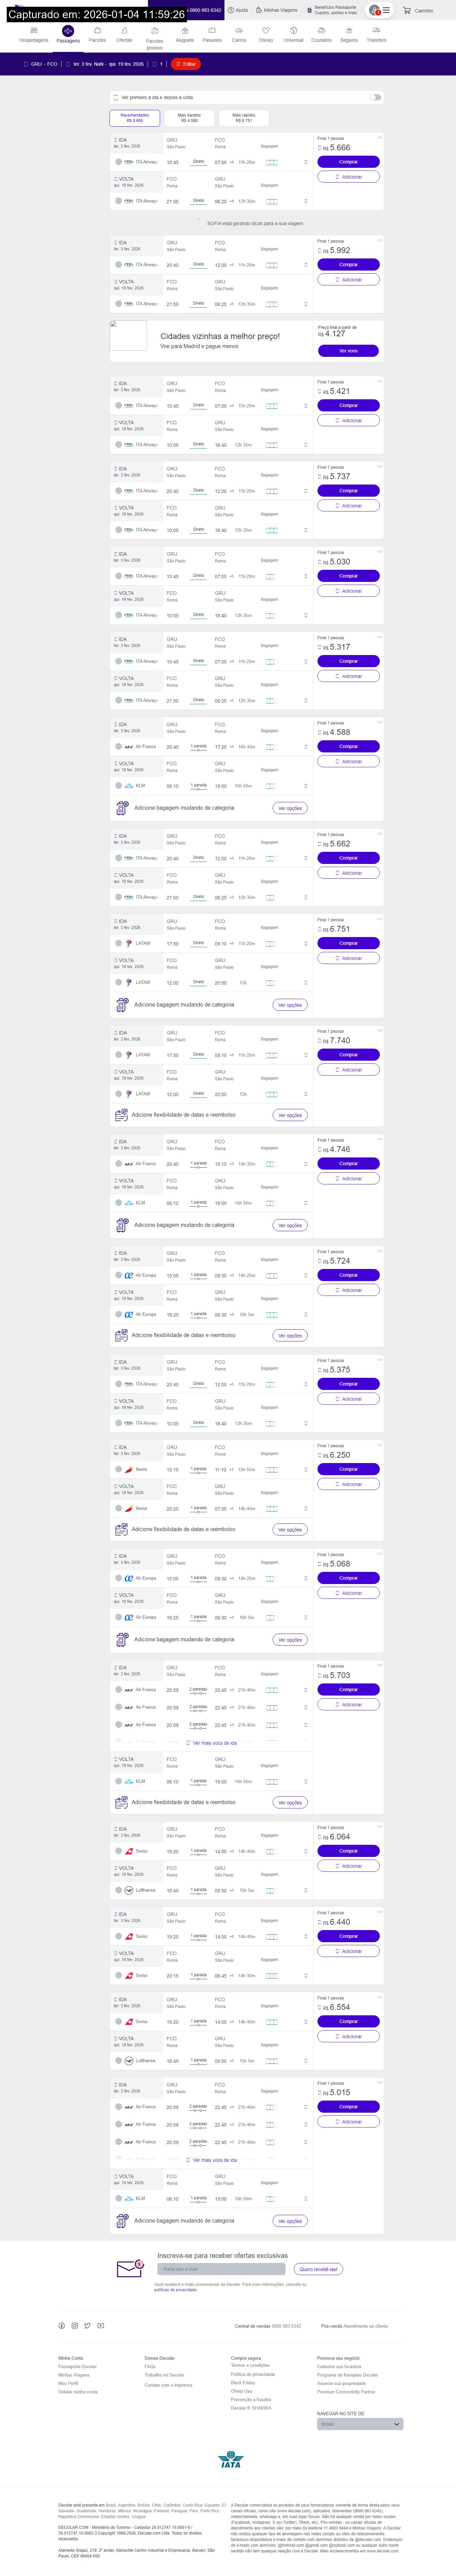Click the red Editar search button
The width and height of the screenshot is (456, 2576).
(186, 64)
